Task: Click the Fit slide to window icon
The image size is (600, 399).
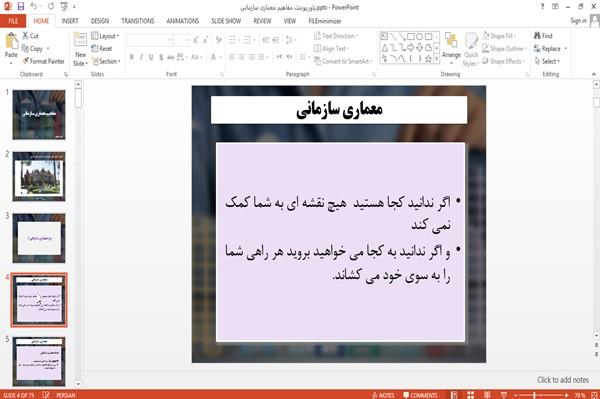Action: click(595, 395)
